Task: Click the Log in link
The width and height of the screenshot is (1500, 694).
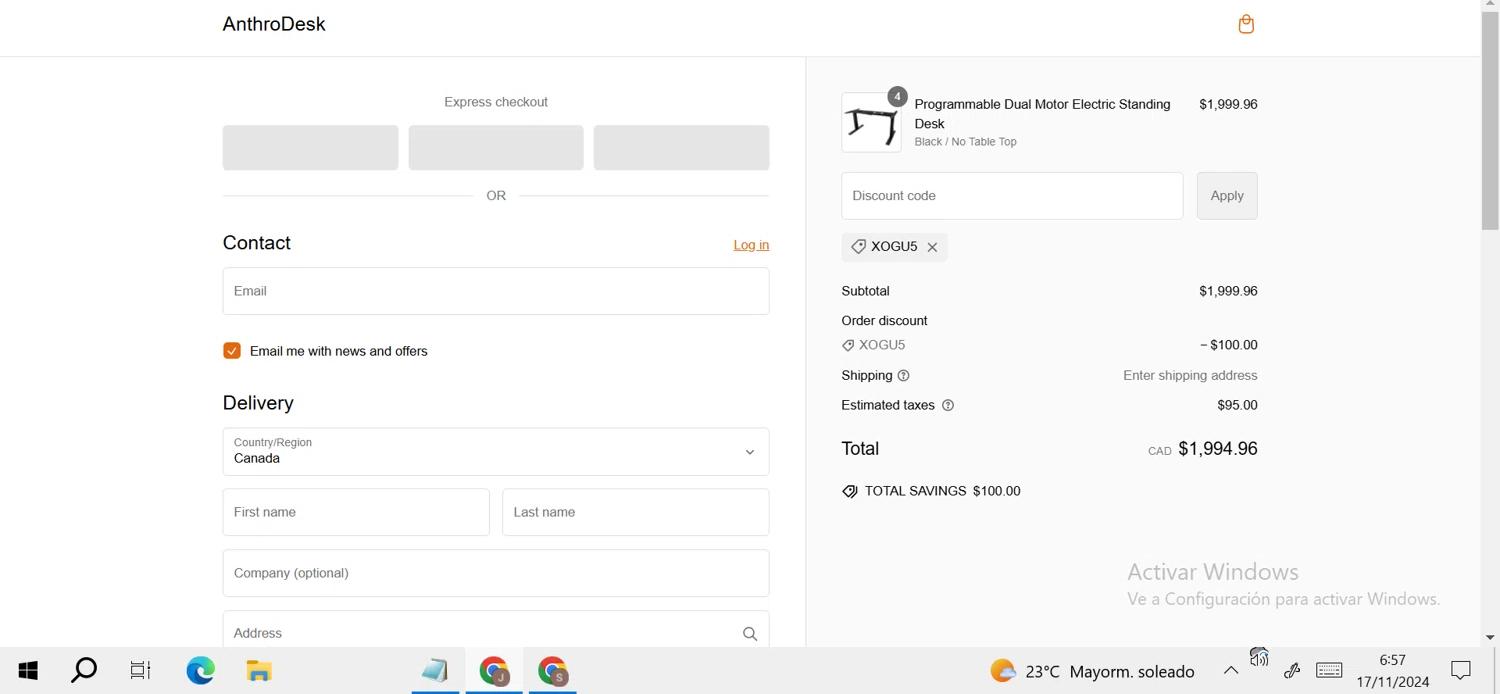Action: (751, 245)
